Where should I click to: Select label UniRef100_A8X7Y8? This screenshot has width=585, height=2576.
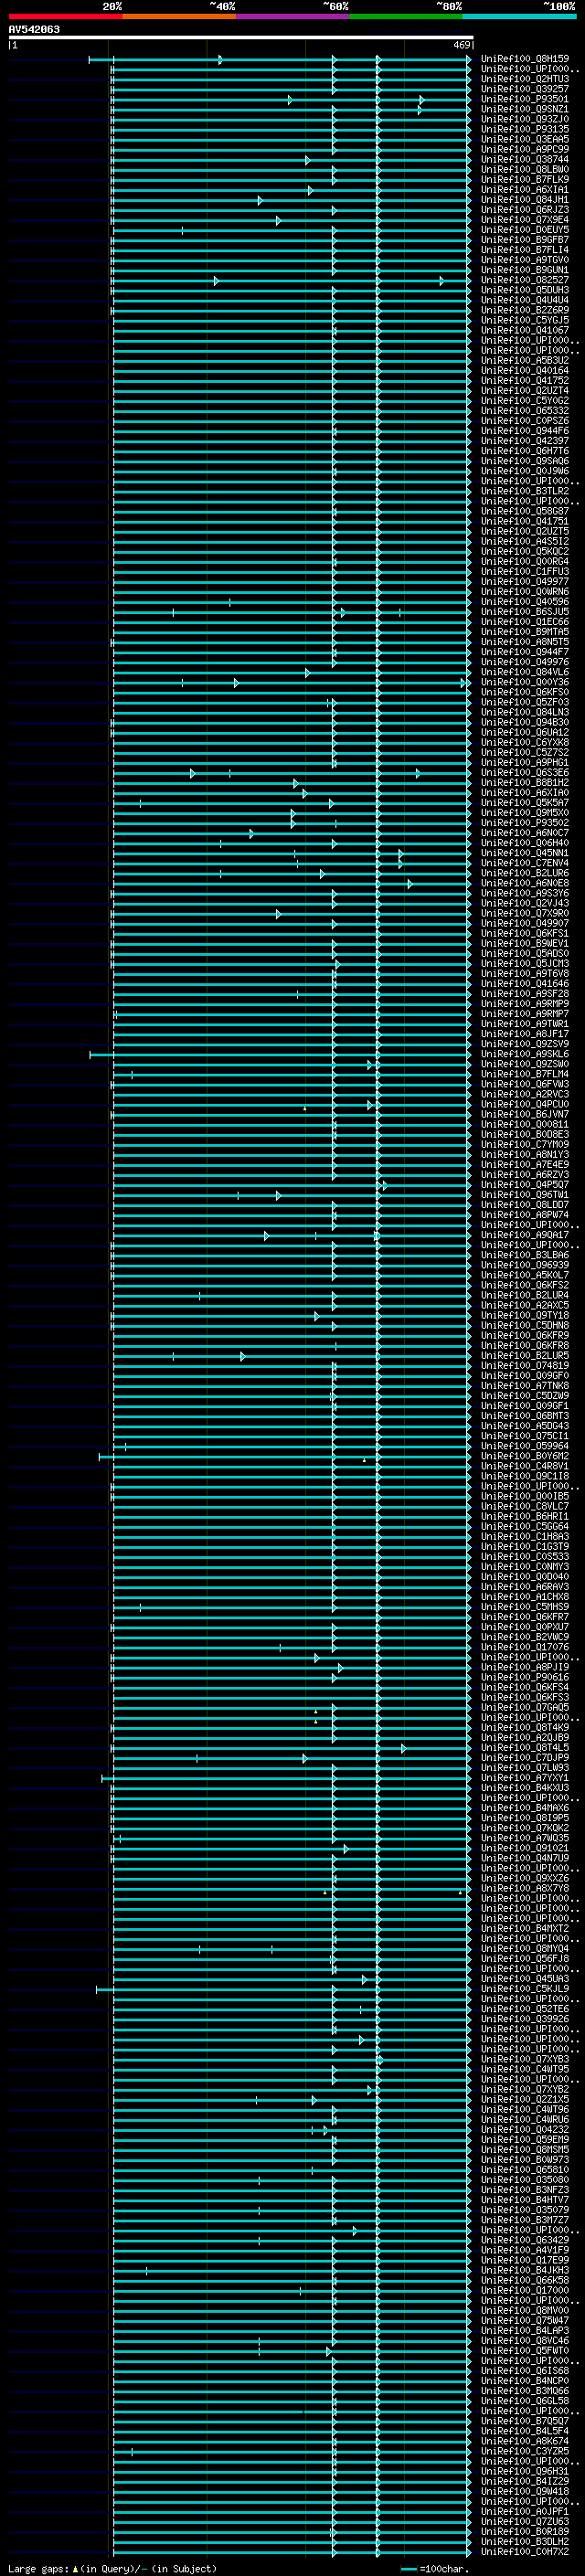[x=525, y=1888]
